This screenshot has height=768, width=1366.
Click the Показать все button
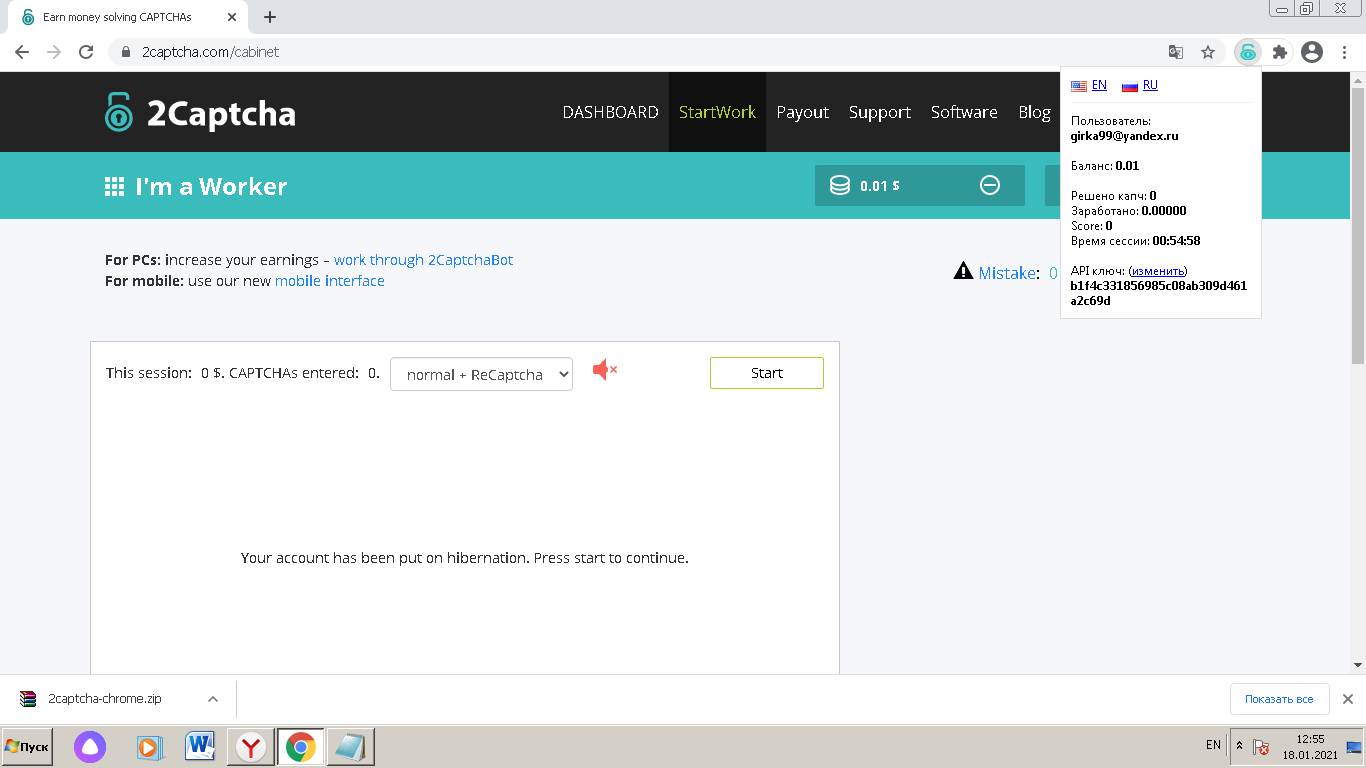click(x=1279, y=699)
